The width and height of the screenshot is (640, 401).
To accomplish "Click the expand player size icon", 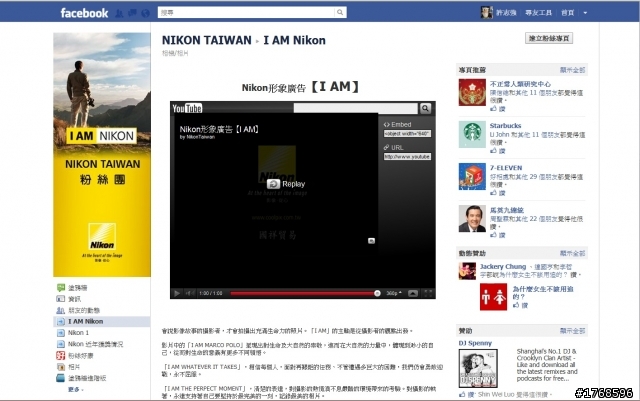I will pos(413,293).
